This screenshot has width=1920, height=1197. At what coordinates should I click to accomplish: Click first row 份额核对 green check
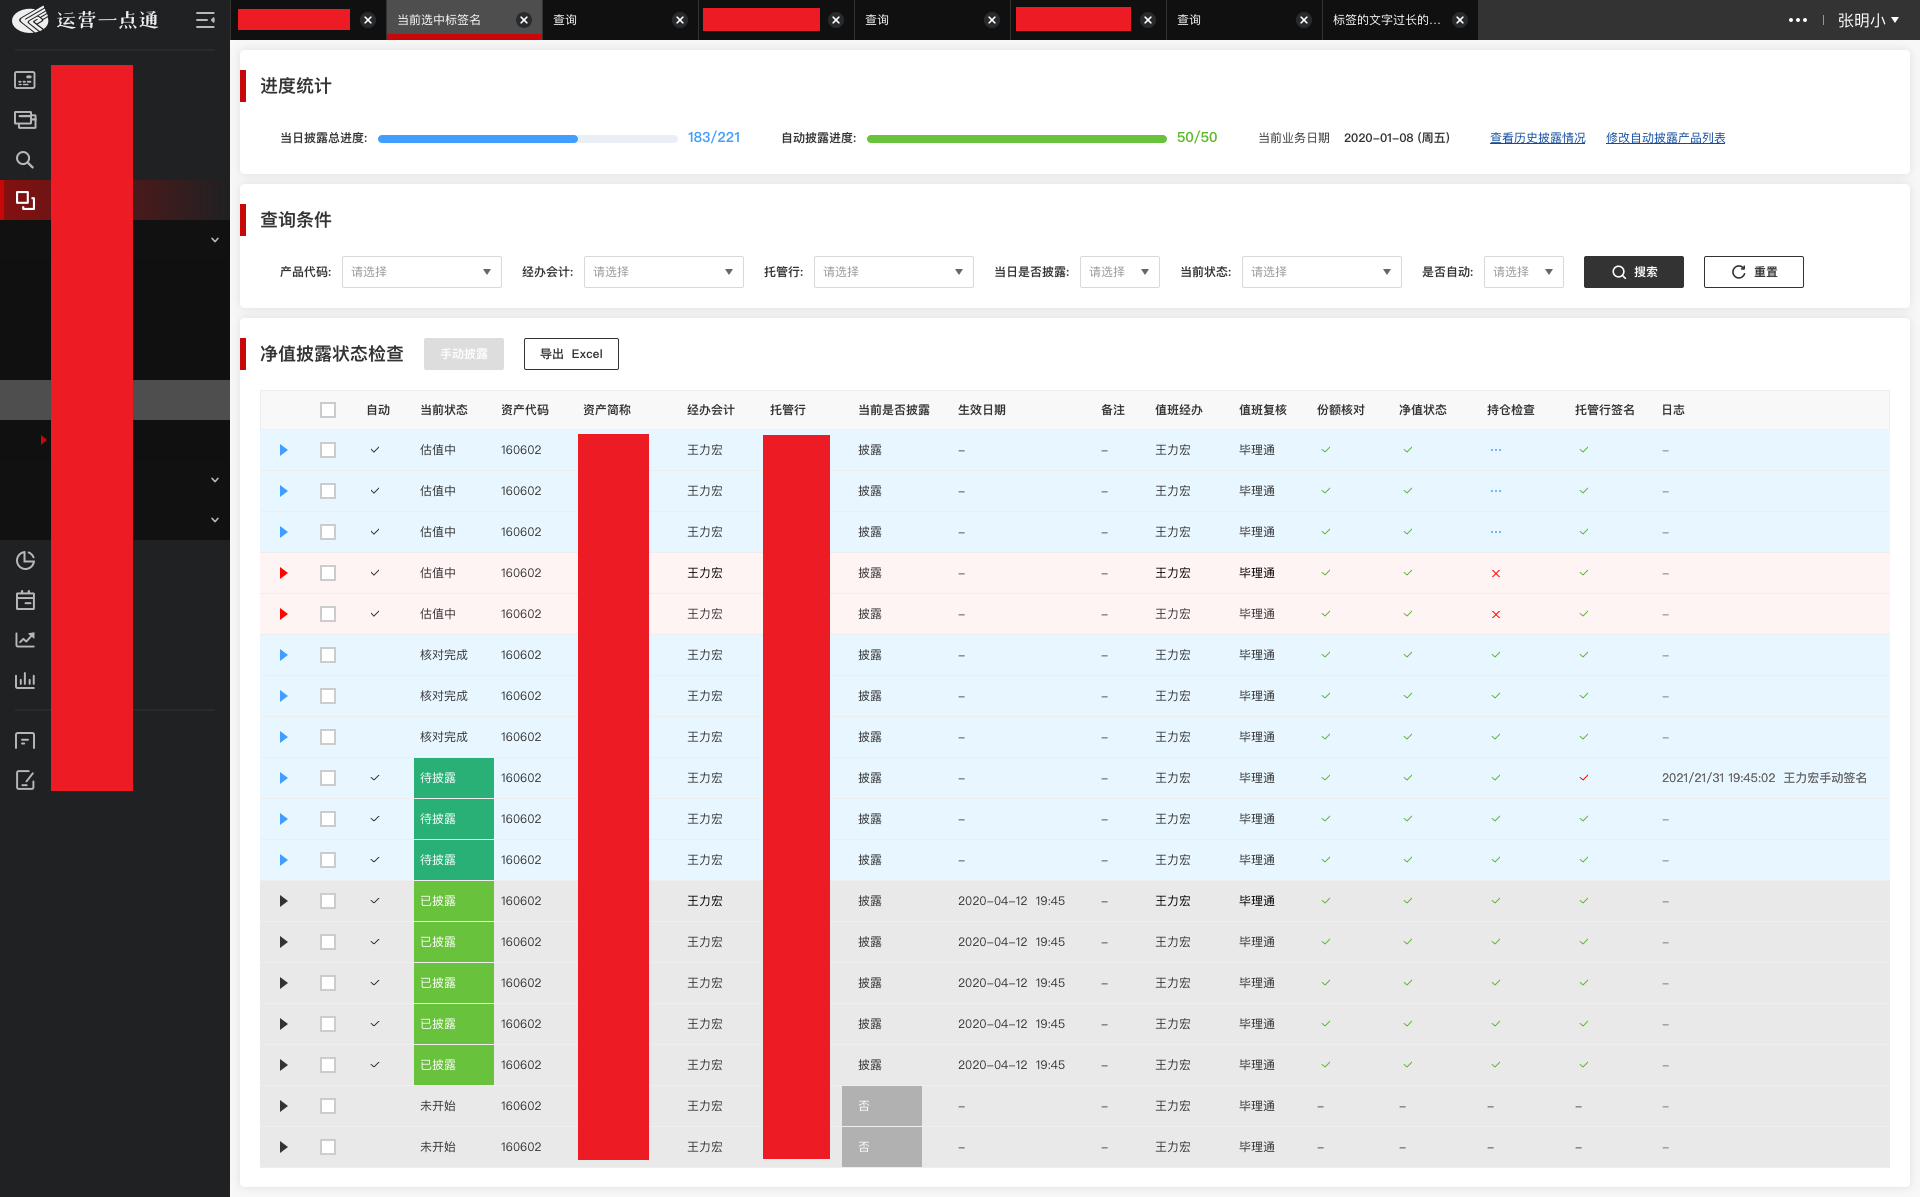point(1326,450)
